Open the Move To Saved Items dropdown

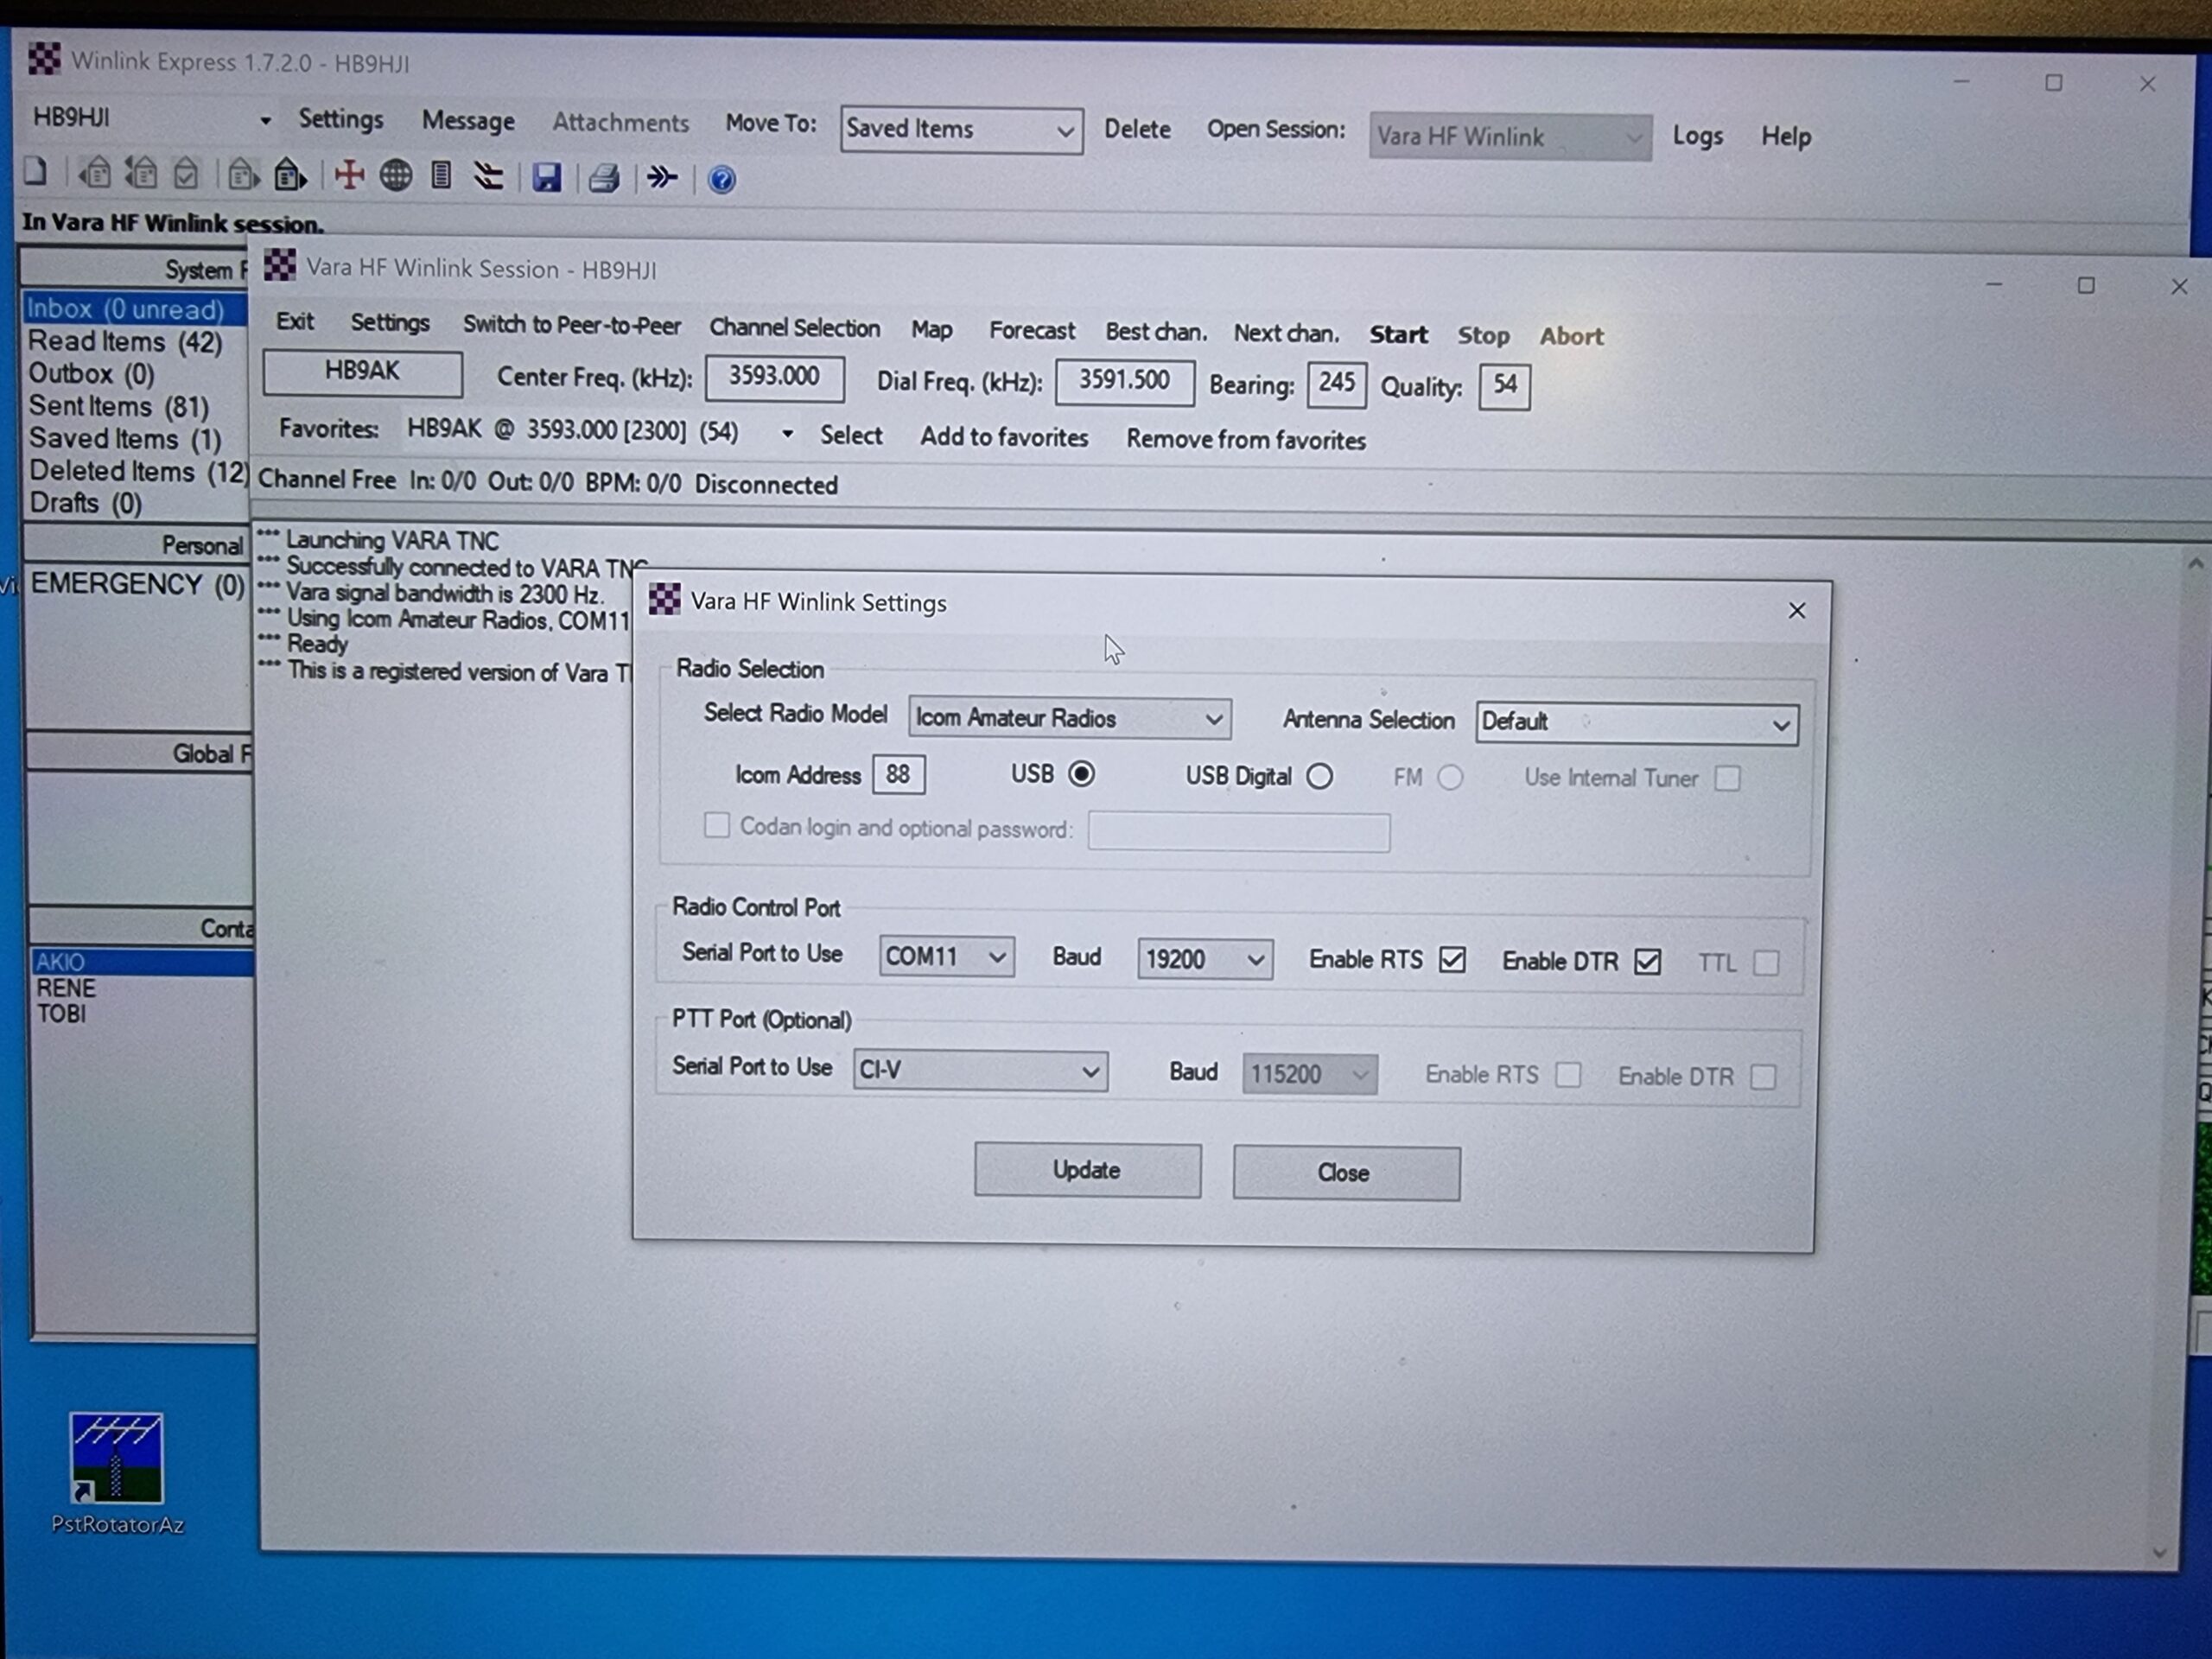pos(961,130)
